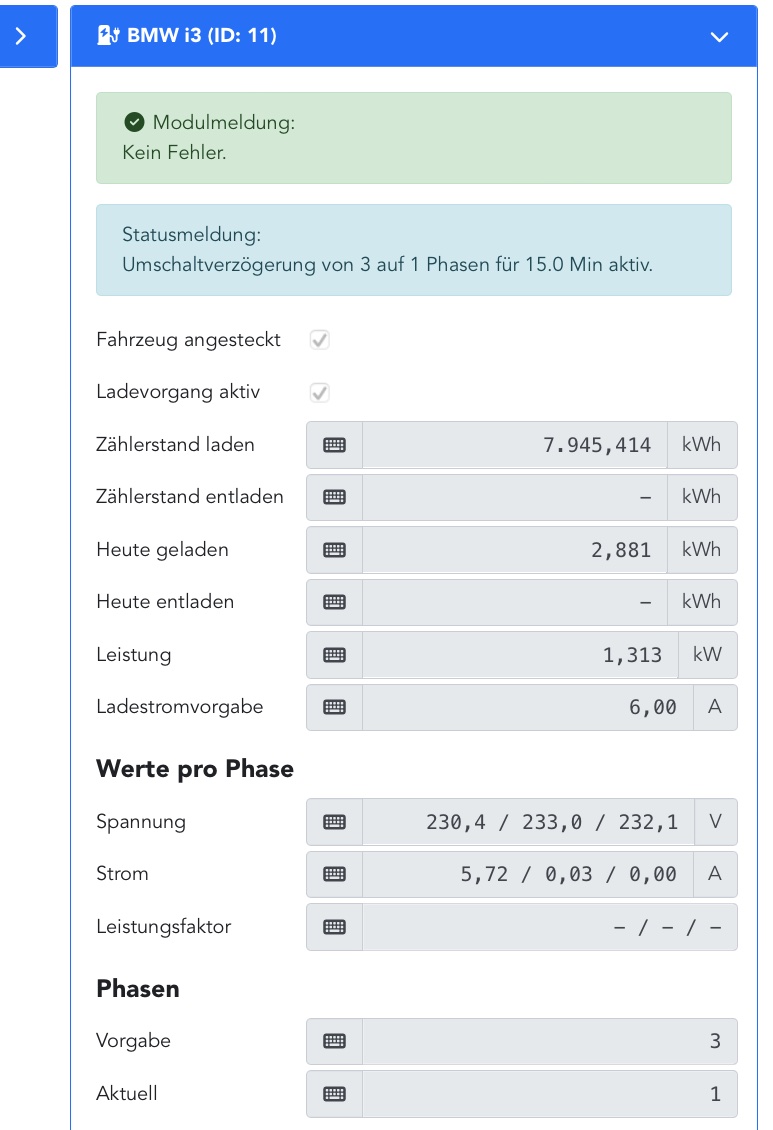Click the keyboard icon beside Ladestromvorgabe
Viewport: 773px width, 1130px height.
pyautogui.click(x=334, y=707)
